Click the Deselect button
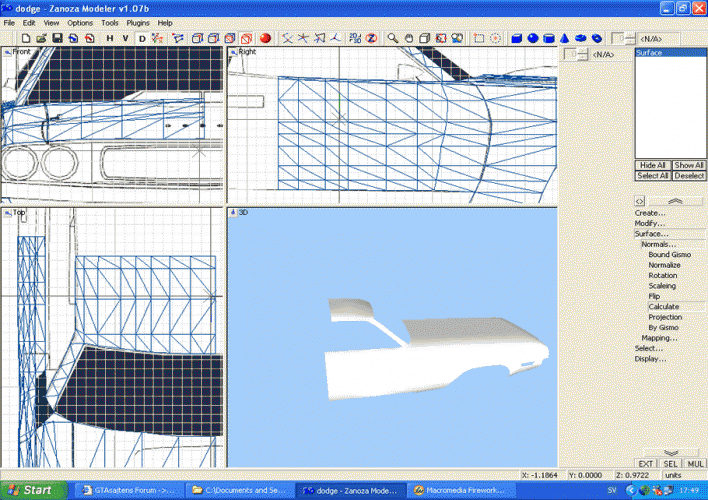Image resolution: width=708 pixels, height=500 pixels. pyautogui.click(x=689, y=176)
